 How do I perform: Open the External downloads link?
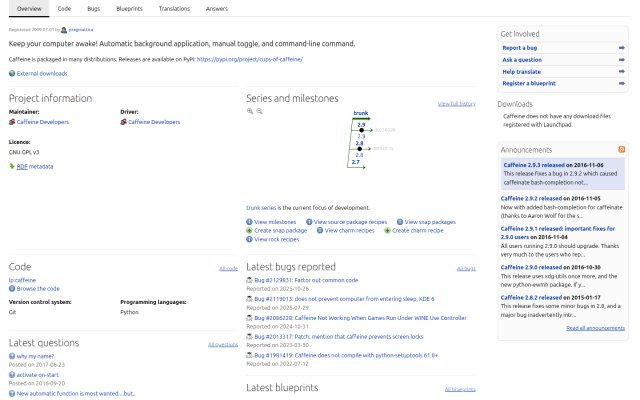click(42, 73)
